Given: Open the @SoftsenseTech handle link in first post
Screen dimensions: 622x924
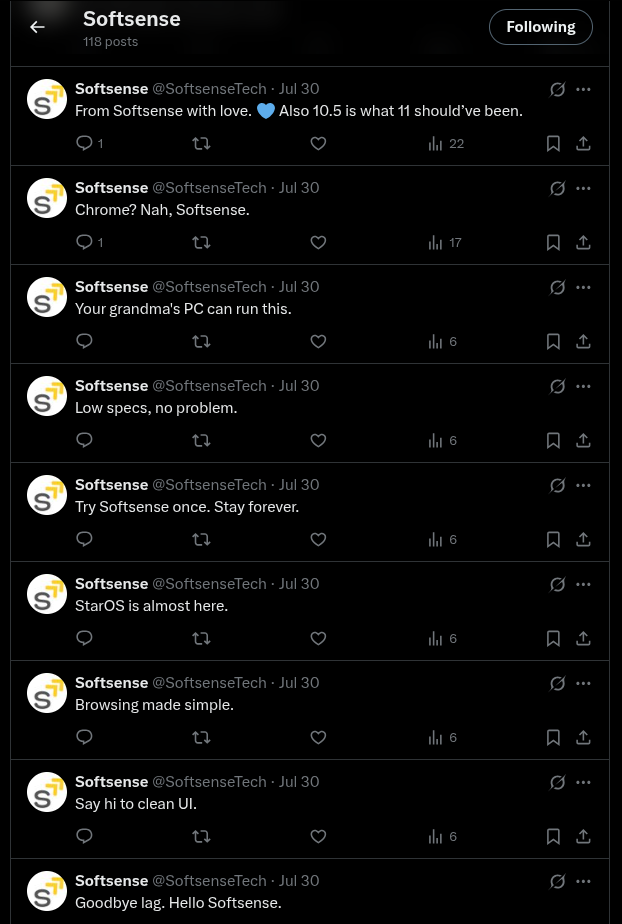Looking at the screenshot, I should click(x=209, y=89).
